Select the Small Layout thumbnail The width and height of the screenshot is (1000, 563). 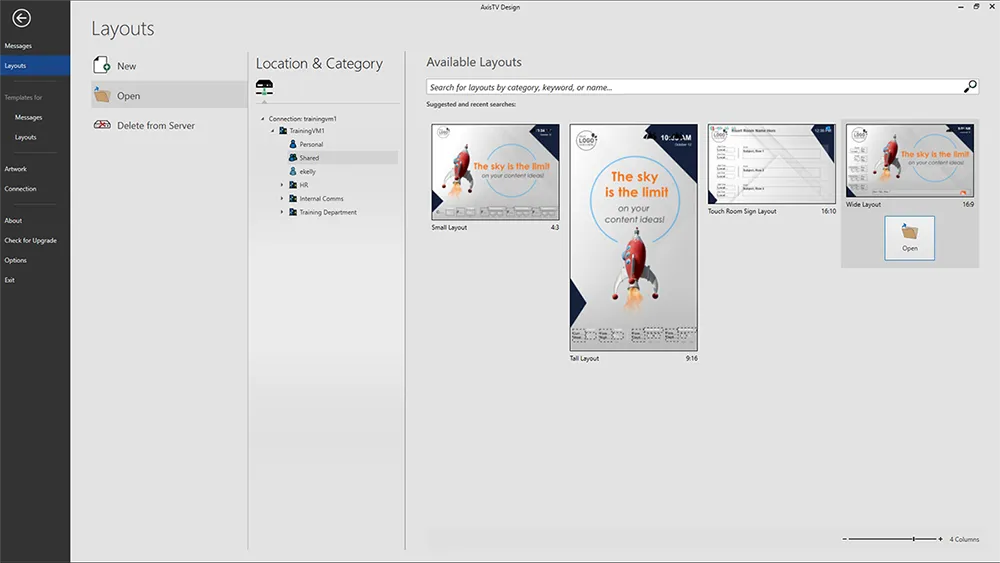[495, 172]
